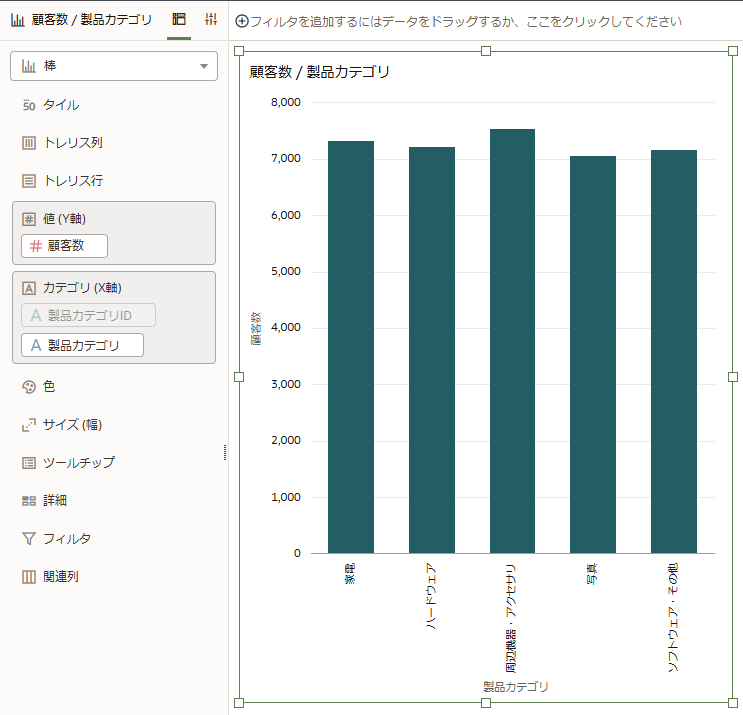Click the 家電 bar in chart
This screenshot has width=743, height=715.
[x=351, y=347]
